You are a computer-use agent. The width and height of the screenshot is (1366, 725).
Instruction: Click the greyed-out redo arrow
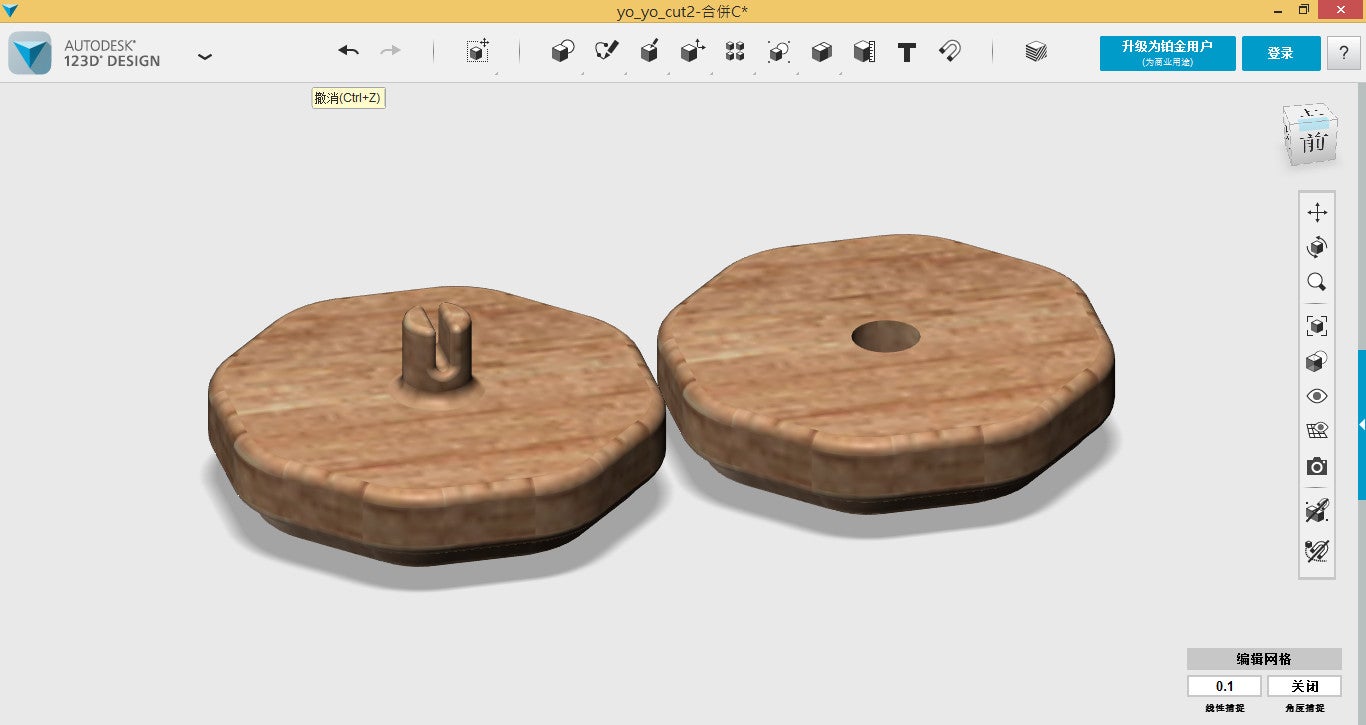tap(391, 51)
